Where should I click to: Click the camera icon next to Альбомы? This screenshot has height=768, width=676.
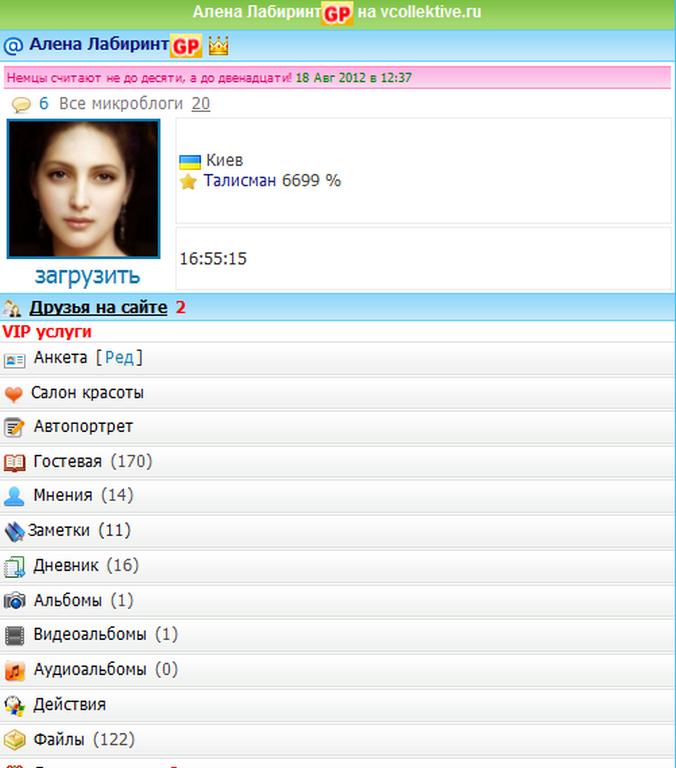14,601
